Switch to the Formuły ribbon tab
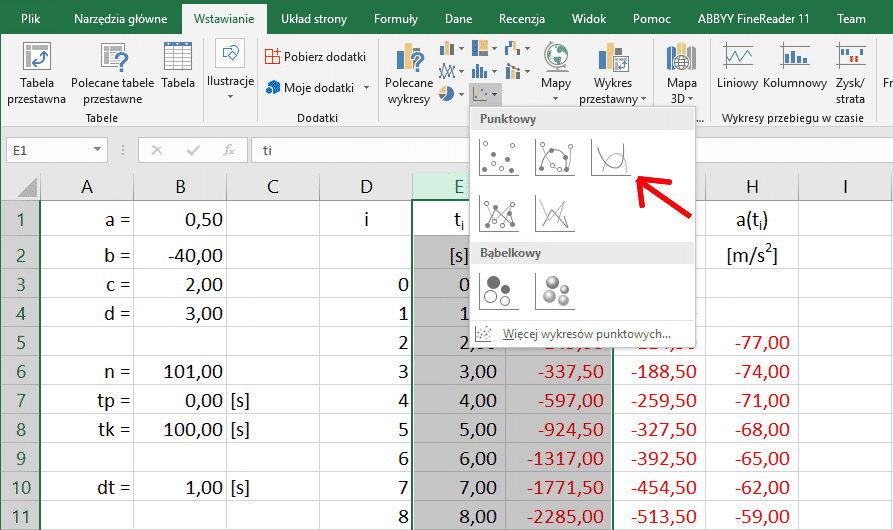 point(396,18)
